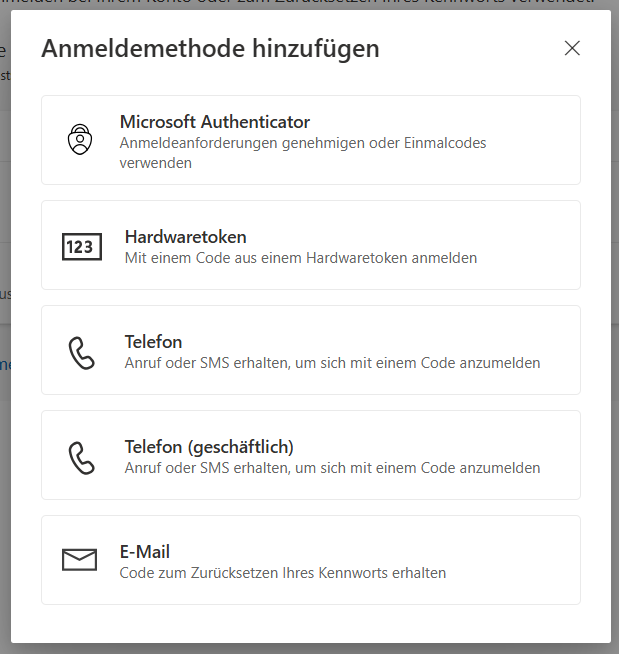Click the Telefon card's 'Anruf oder SMS' description
The image size is (619, 654).
[x=332, y=363]
